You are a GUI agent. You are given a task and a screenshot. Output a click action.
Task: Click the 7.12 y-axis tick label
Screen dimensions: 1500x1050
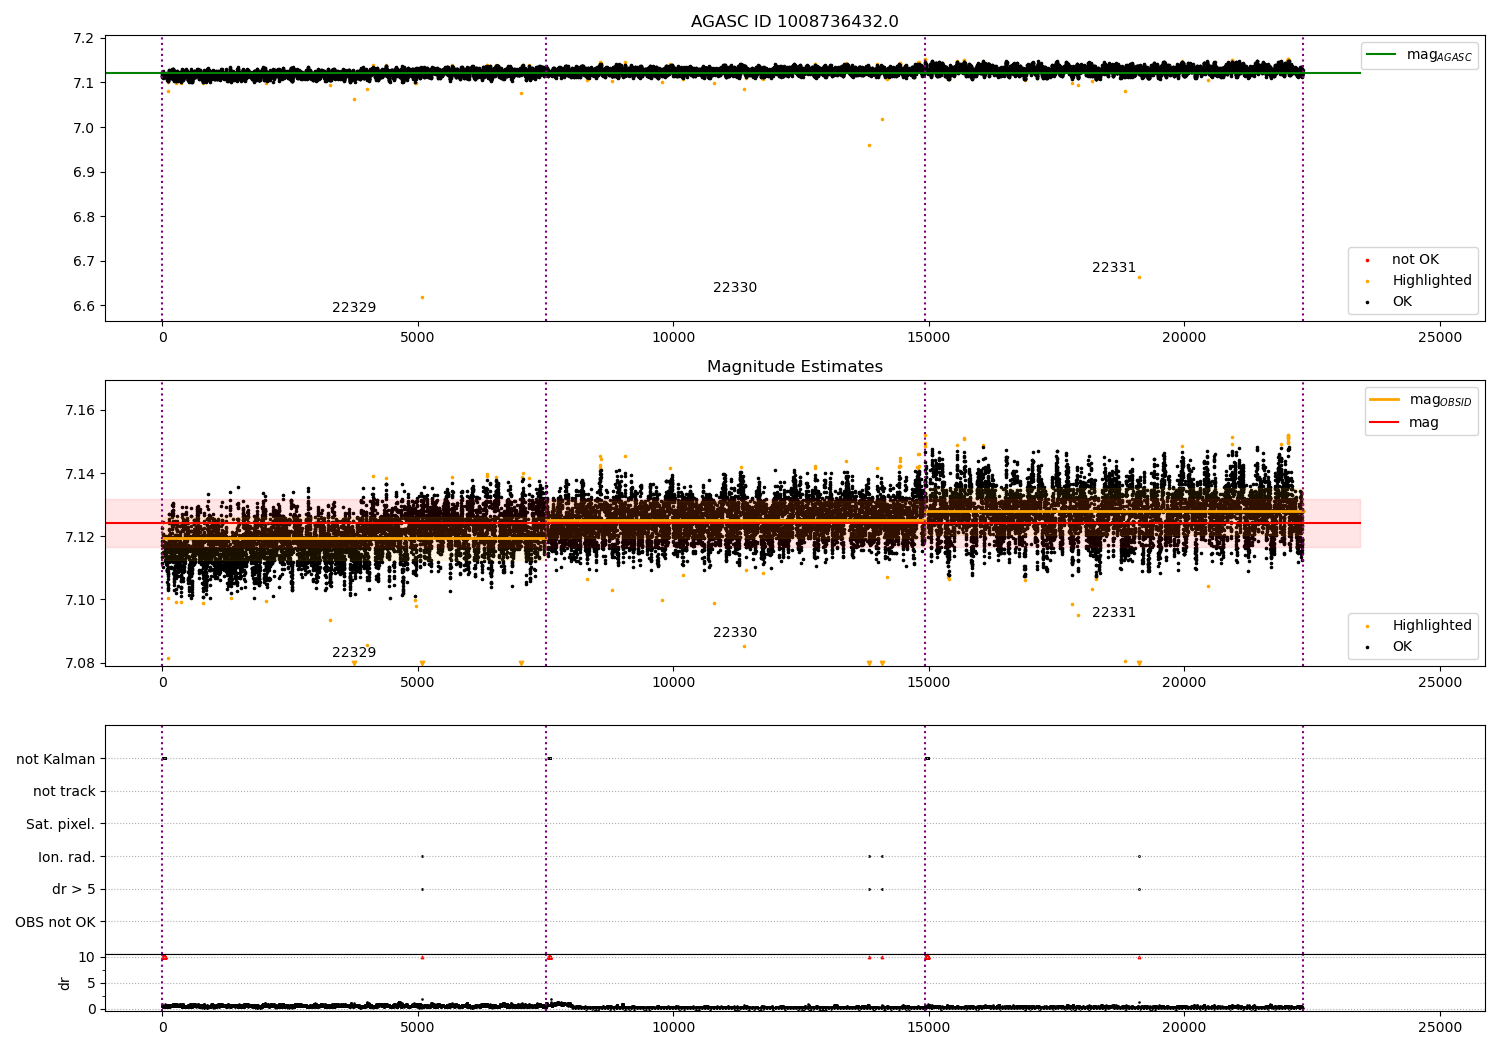pos(80,538)
